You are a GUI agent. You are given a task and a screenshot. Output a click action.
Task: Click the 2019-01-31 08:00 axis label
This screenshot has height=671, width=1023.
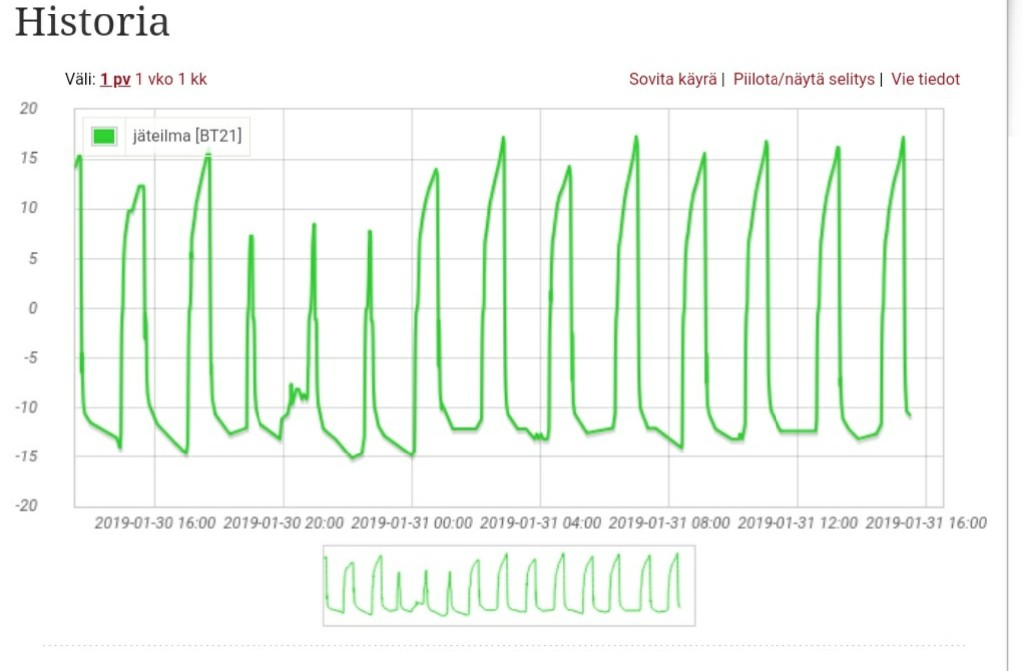pos(669,523)
